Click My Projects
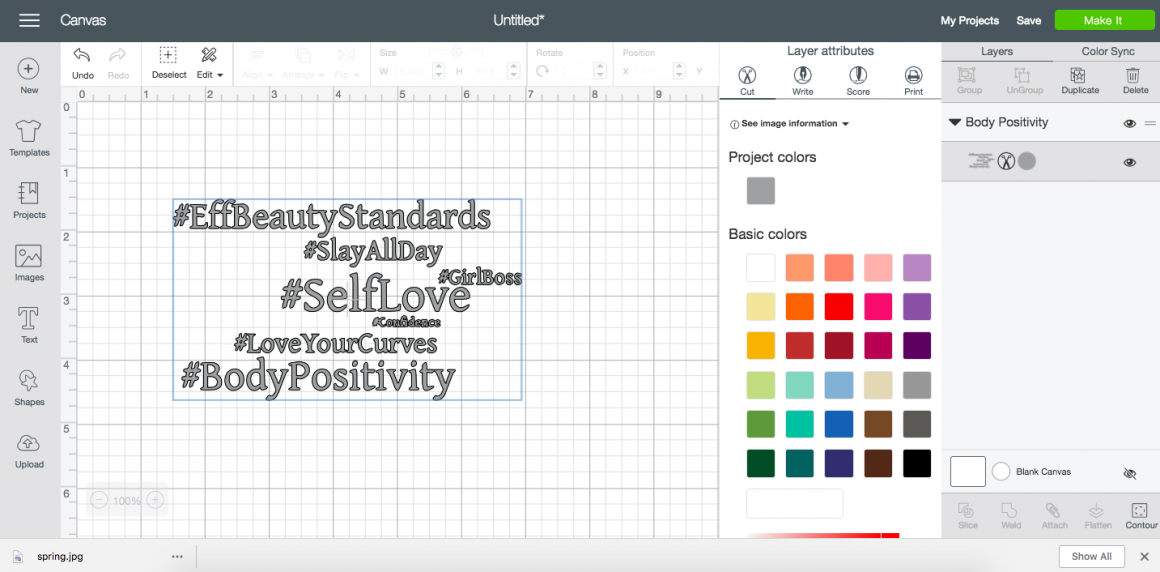1160x572 pixels. point(969,21)
